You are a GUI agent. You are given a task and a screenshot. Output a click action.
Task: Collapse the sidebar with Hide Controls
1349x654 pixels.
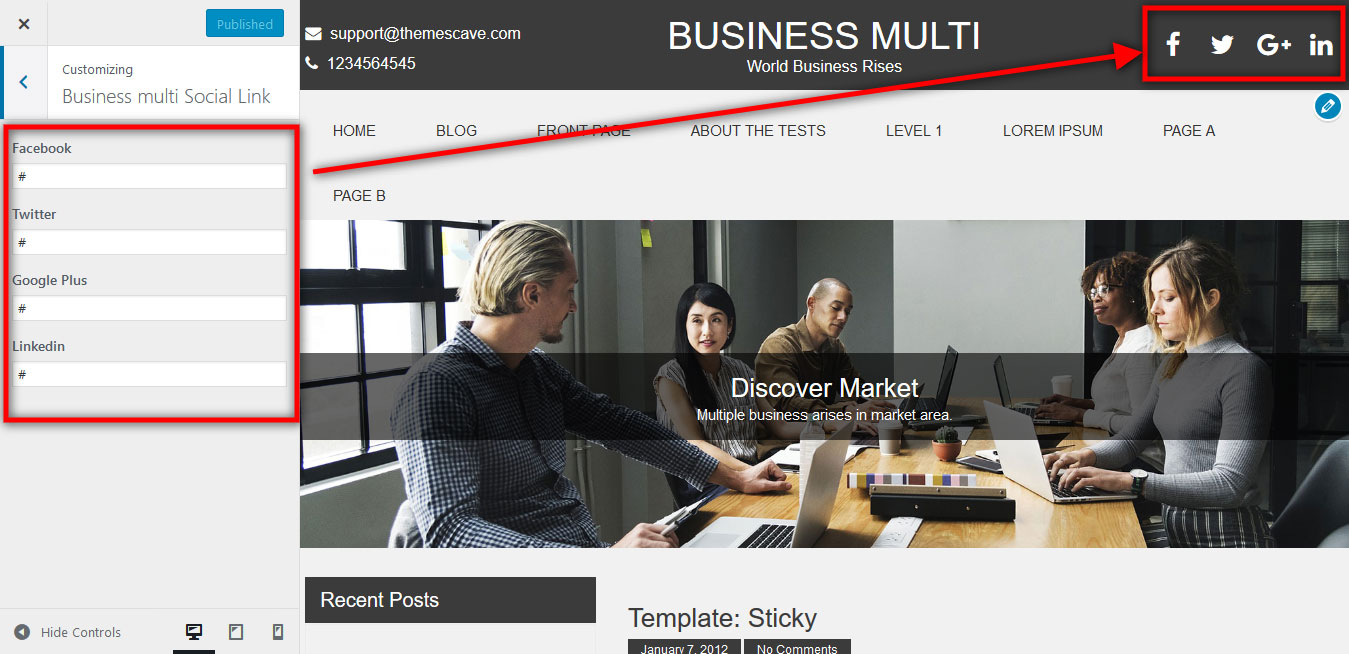point(67,632)
